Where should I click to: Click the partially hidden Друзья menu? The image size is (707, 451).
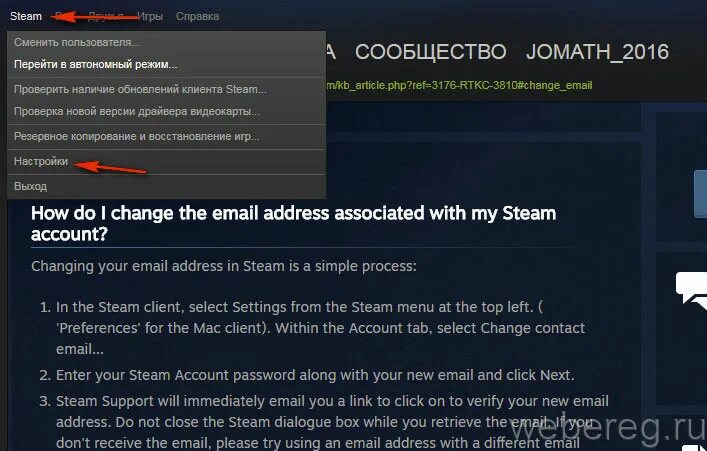tap(106, 16)
